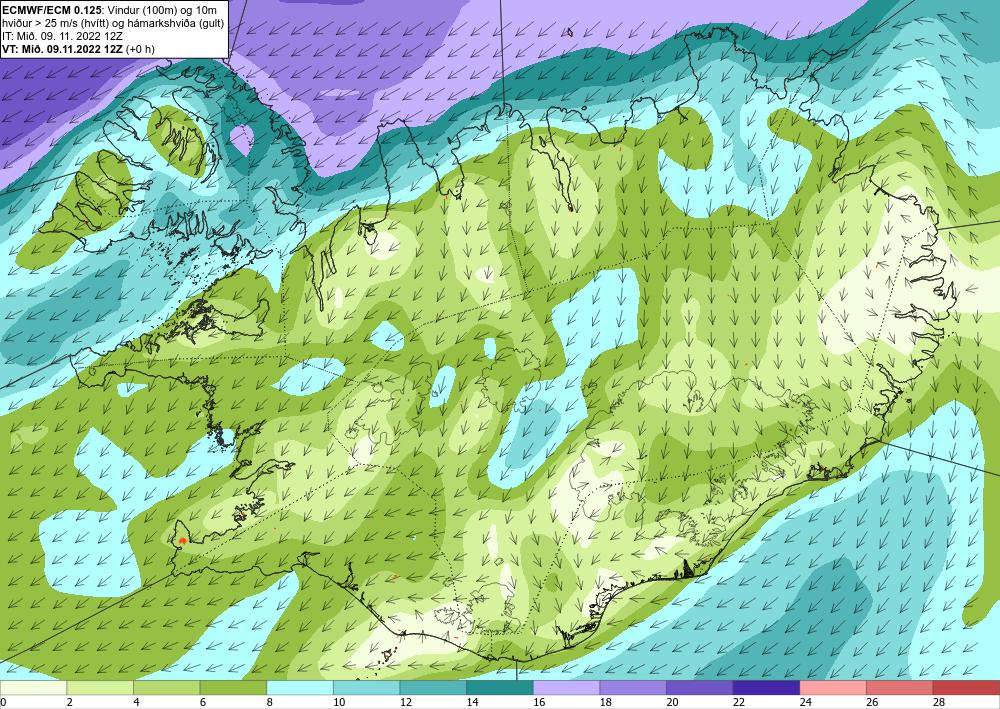This screenshot has height=709, width=1000.
Task: Click the legend scale label "10"
Action: [339, 702]
